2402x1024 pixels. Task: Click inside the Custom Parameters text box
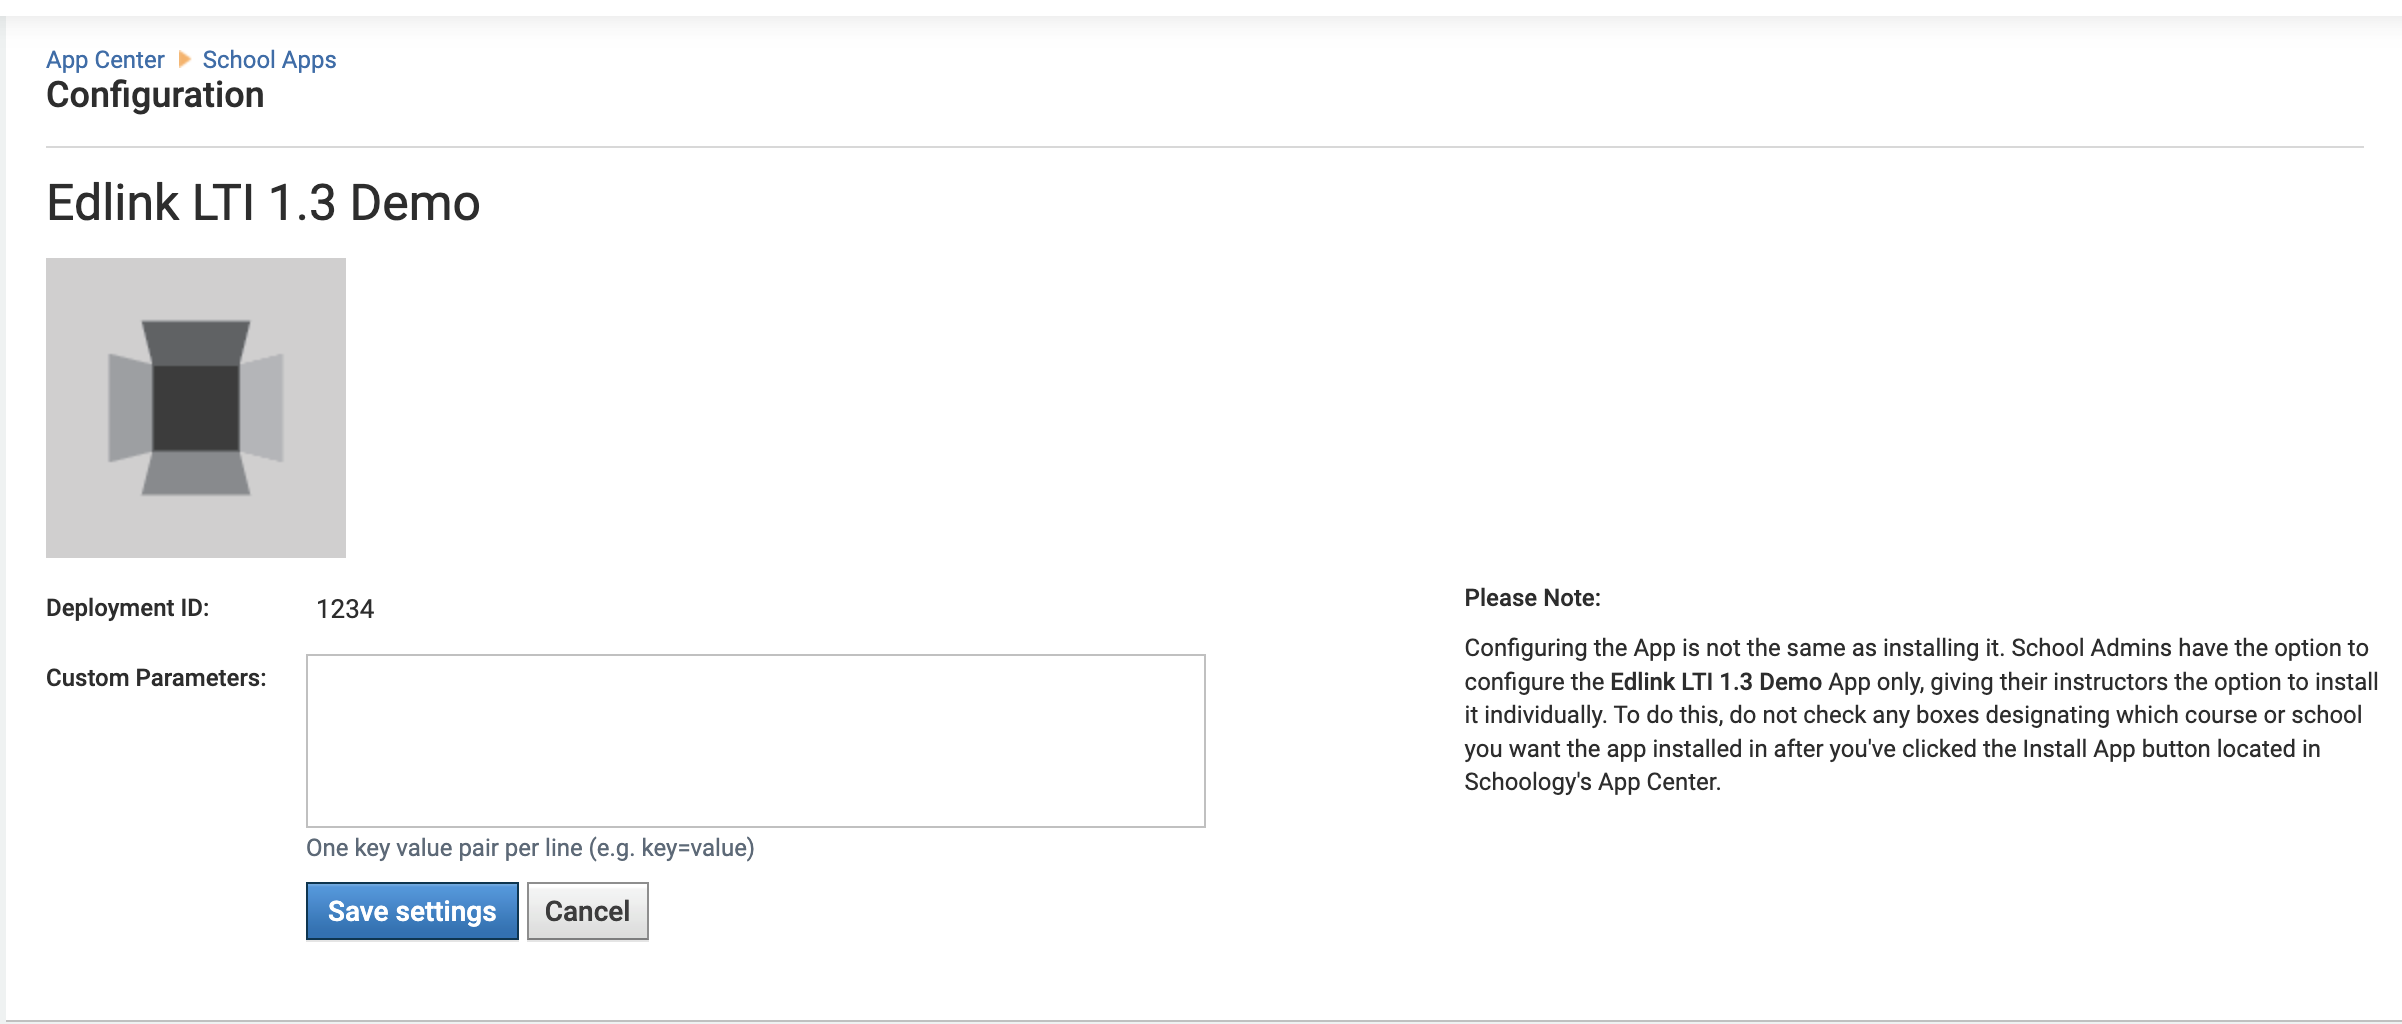pyautogui.click(x=755, y=740)
